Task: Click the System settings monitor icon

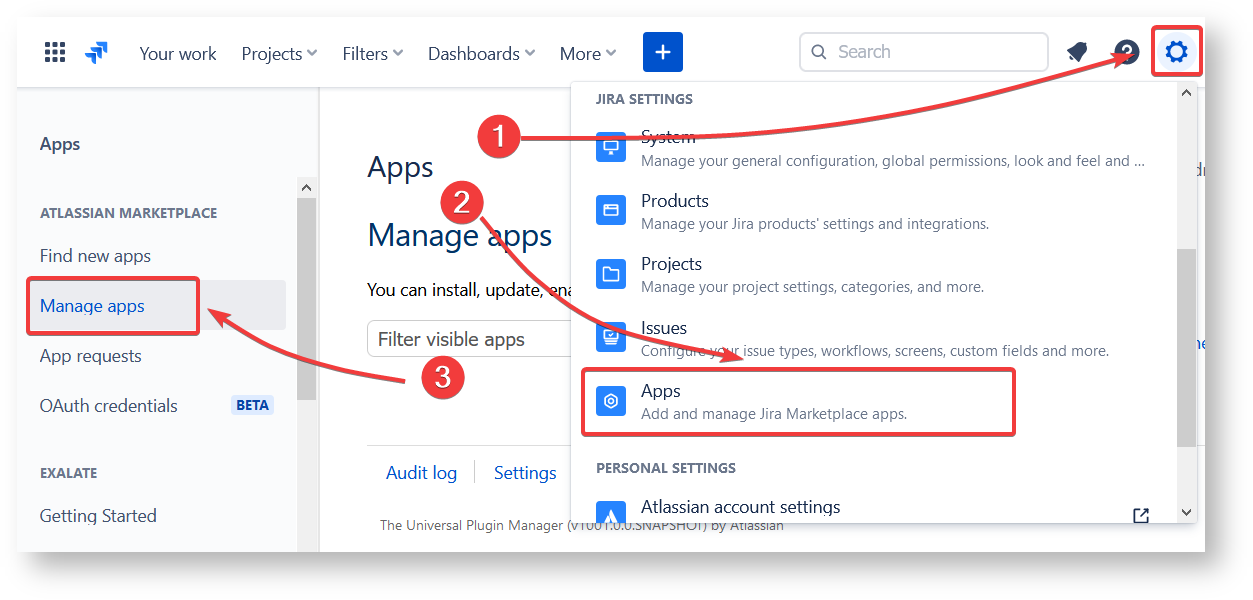Action: [611, 147]
